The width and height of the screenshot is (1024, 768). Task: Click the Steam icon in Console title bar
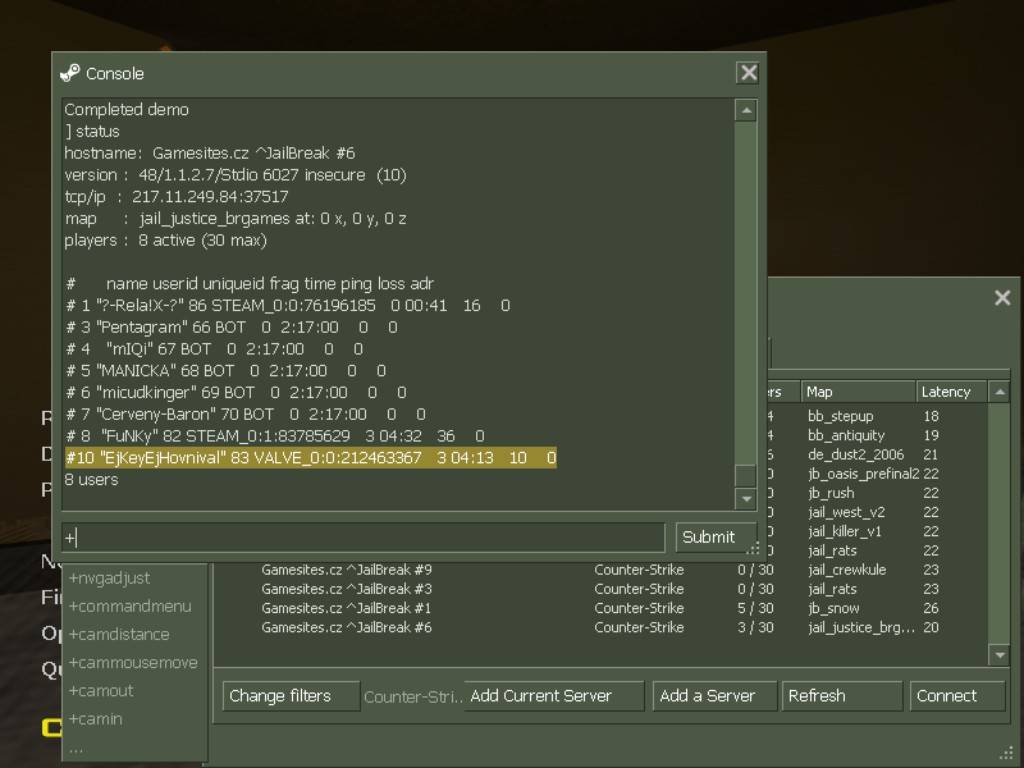70,73
